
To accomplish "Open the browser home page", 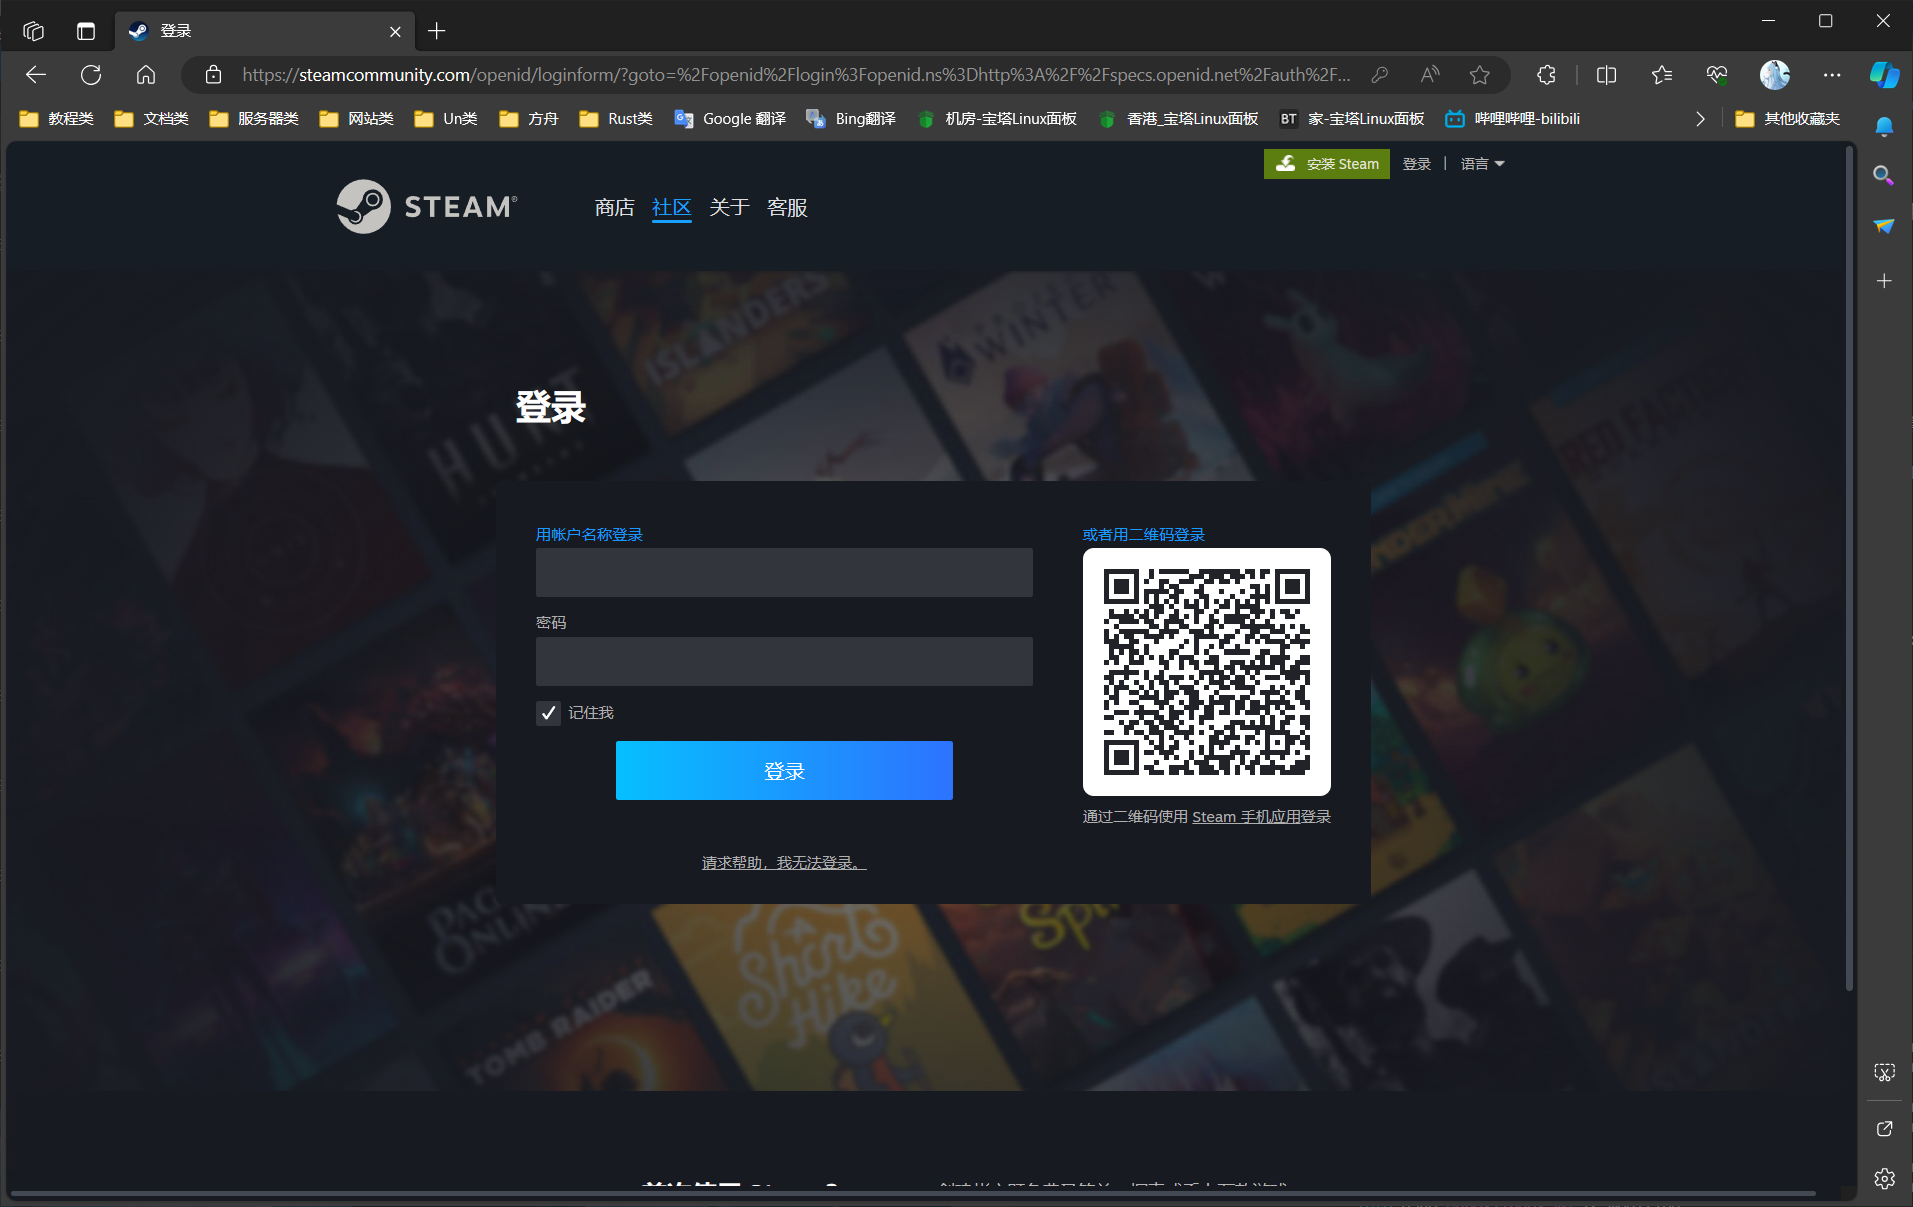I will click(x=146, y=75).
